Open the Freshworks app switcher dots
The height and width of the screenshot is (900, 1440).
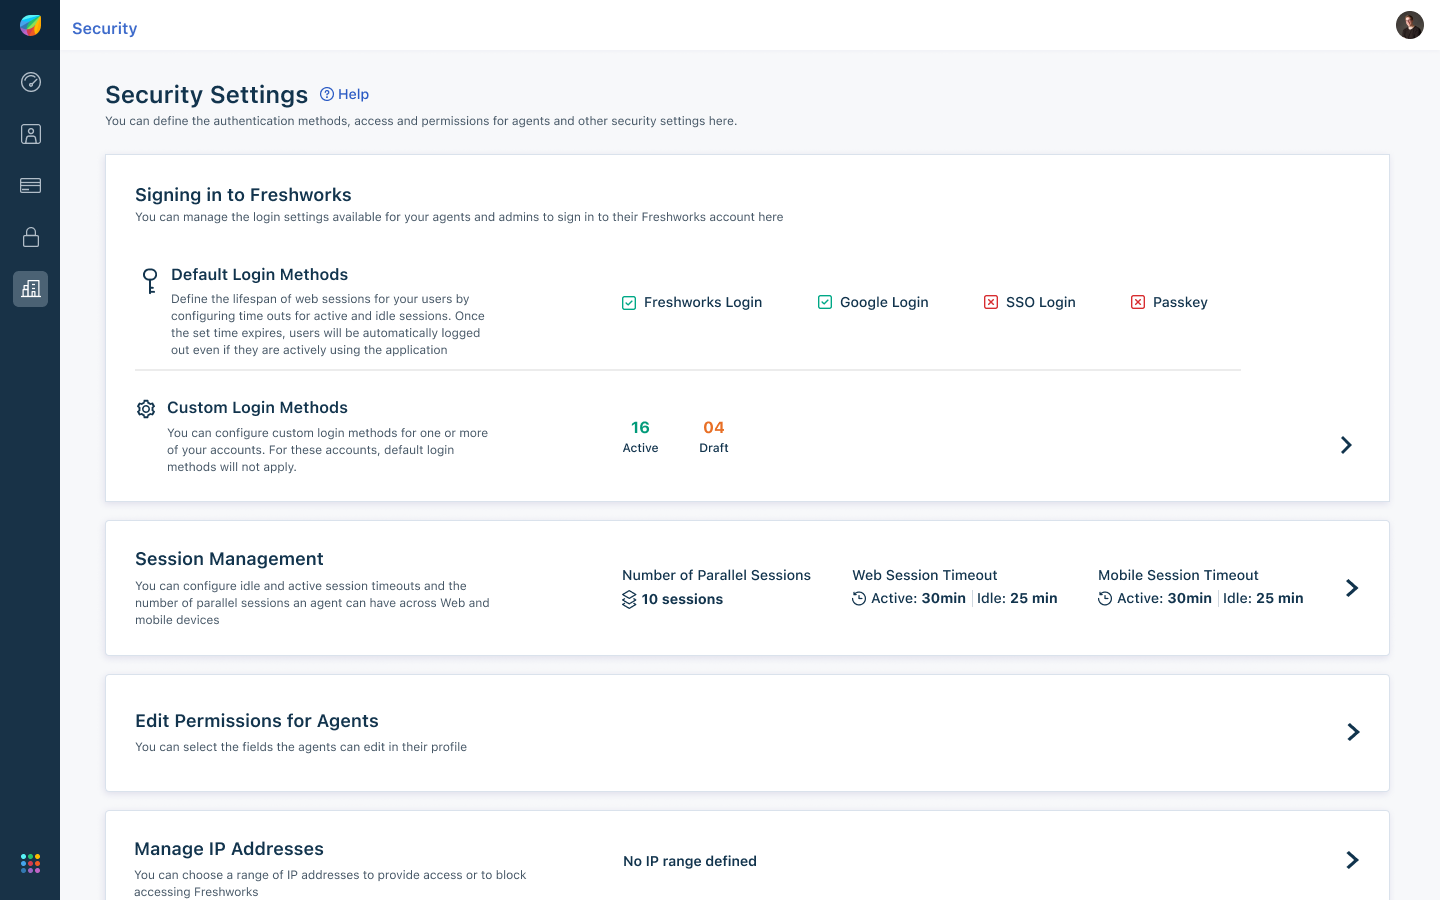[x=30, y=863]
